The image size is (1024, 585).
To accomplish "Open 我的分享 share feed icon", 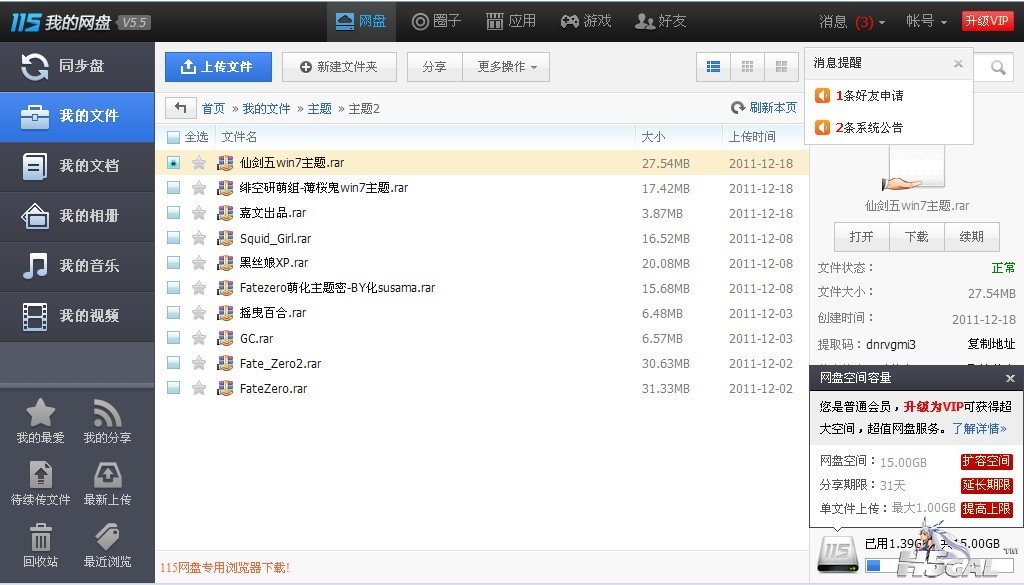I will [x=107, y=421].
